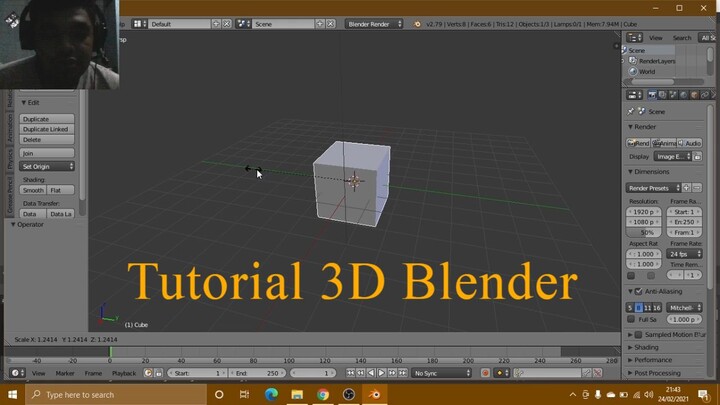Viewport: 720px width, 405px height.
Task: Jump to the first frame in timeline
Action: tap(350, 373)
